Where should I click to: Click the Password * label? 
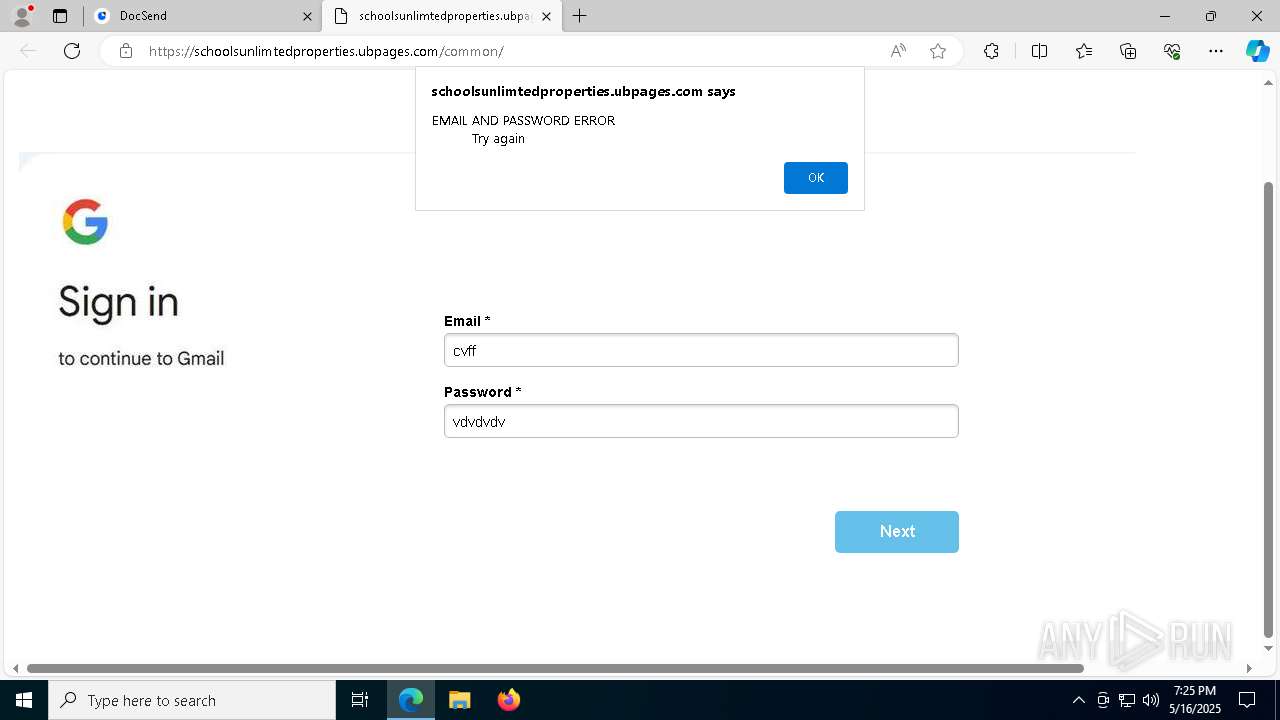pyautogui.click(x=483, y=392)
